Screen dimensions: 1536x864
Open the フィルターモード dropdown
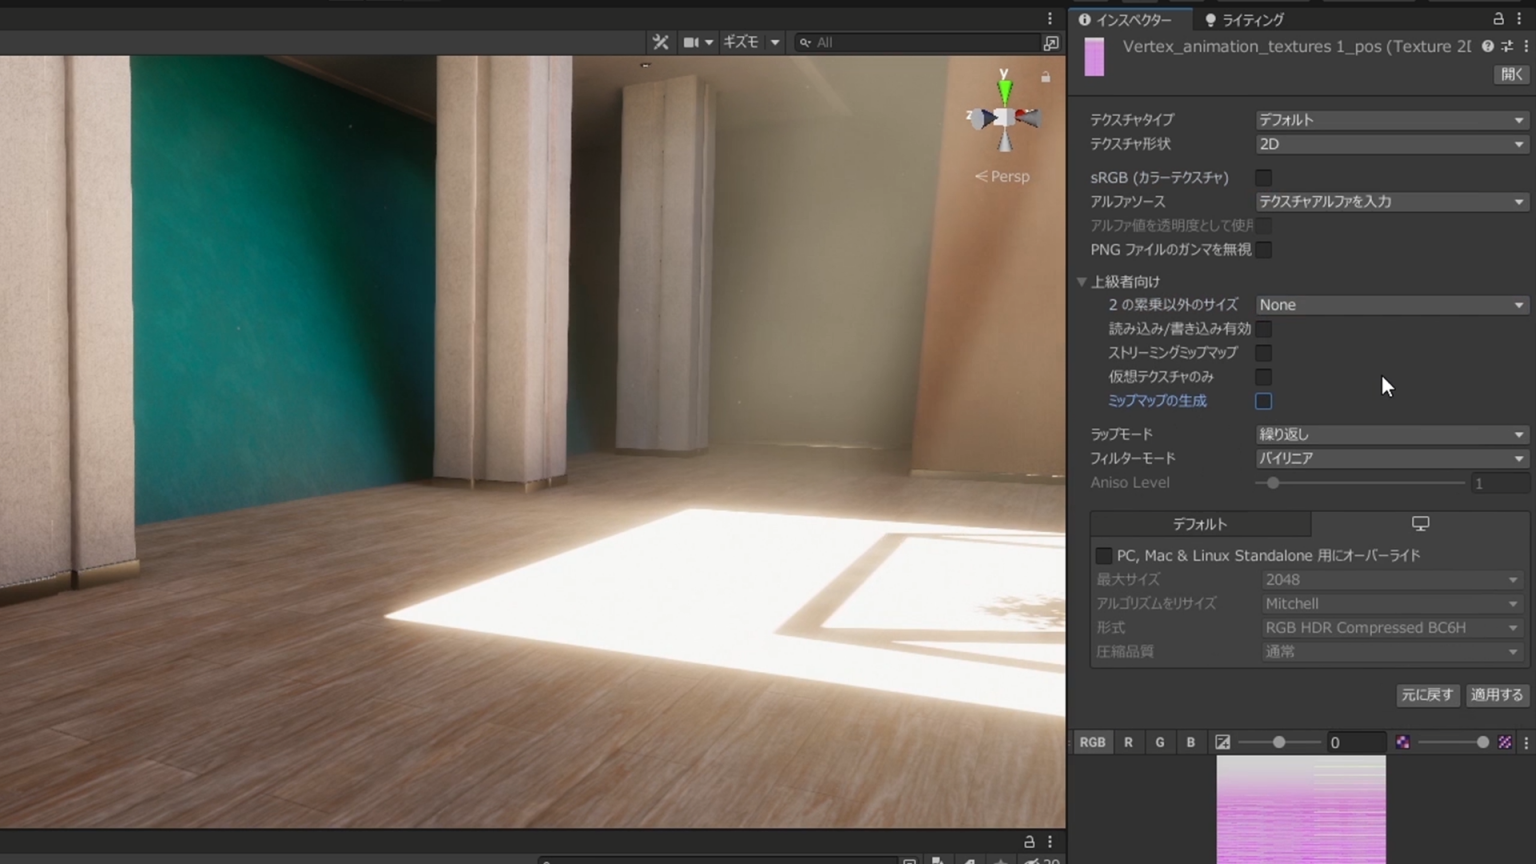1390,458
